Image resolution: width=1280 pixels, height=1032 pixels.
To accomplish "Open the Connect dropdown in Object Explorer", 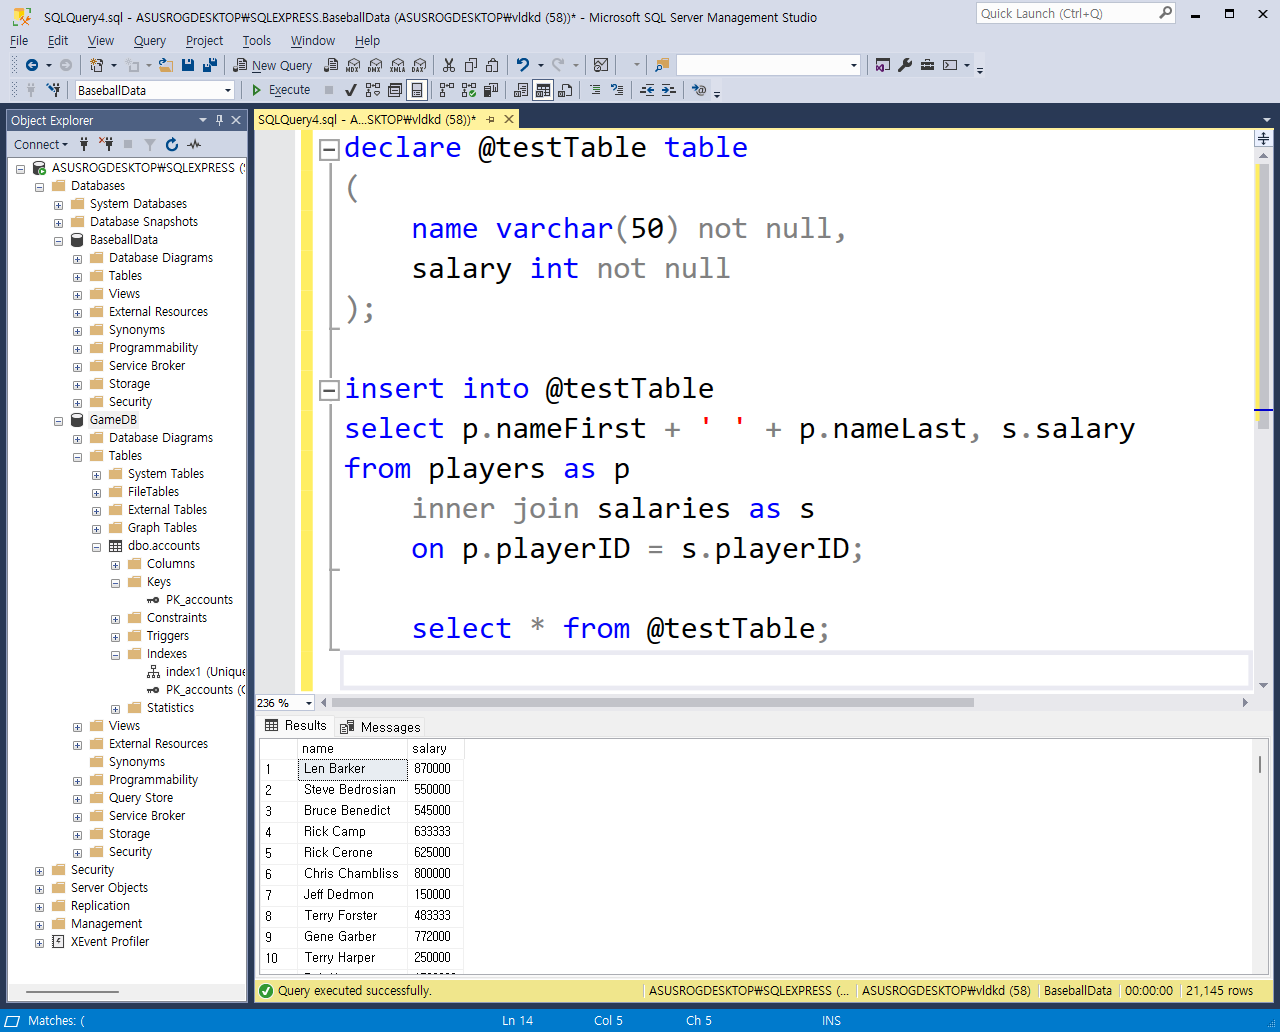I will click(x=41, y=145).
